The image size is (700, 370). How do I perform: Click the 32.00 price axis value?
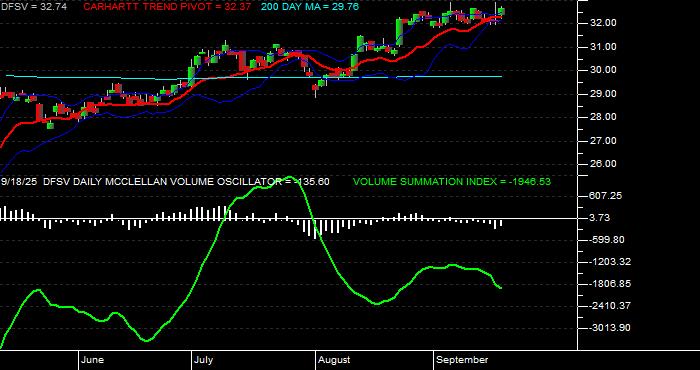[604, 23]
